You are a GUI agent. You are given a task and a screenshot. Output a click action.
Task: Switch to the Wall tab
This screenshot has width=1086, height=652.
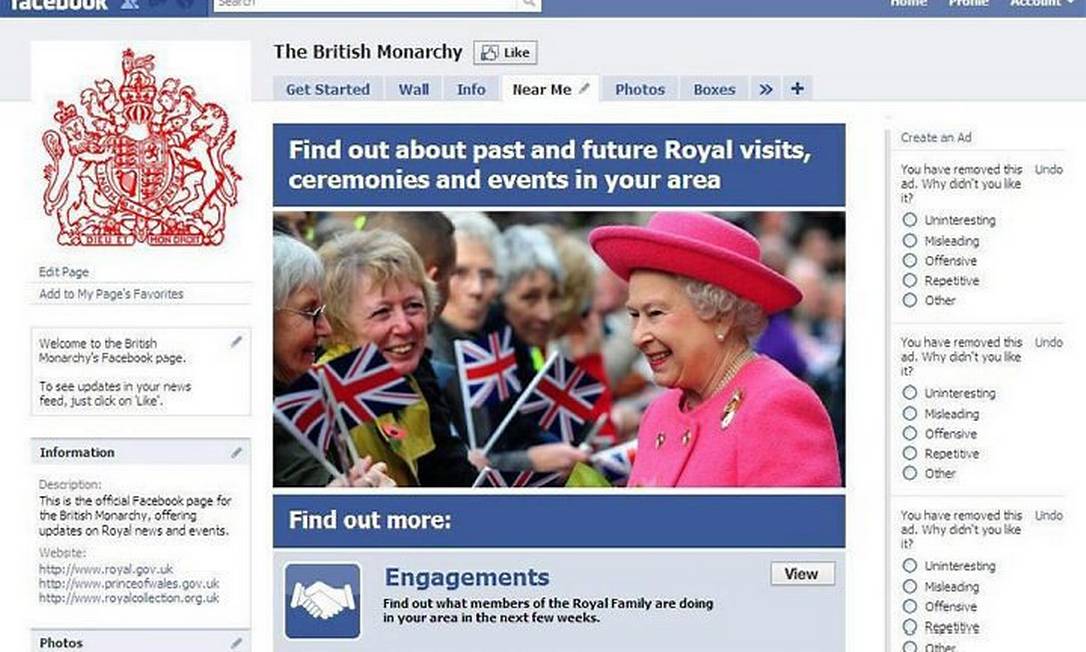point(413,89)
